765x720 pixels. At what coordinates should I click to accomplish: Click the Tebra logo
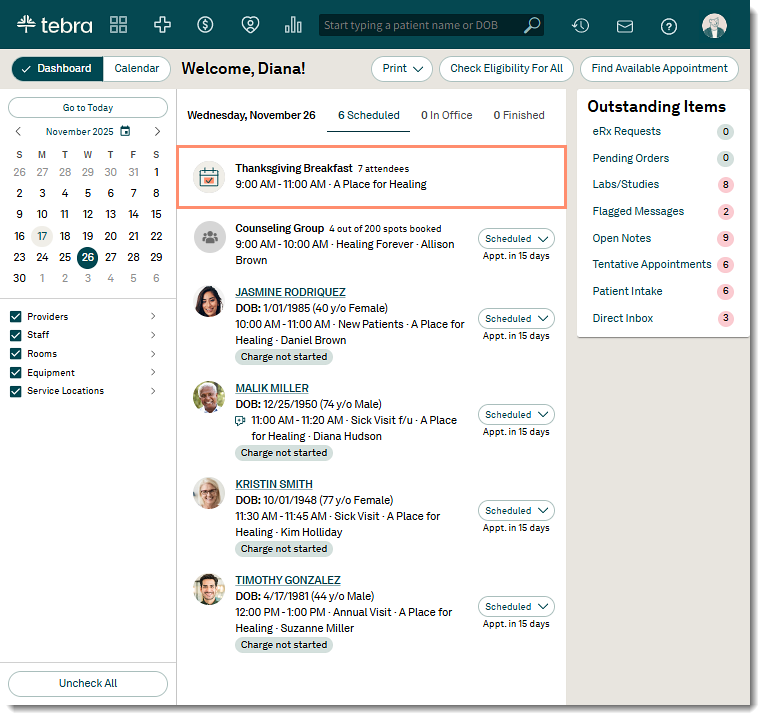[55, 24]
